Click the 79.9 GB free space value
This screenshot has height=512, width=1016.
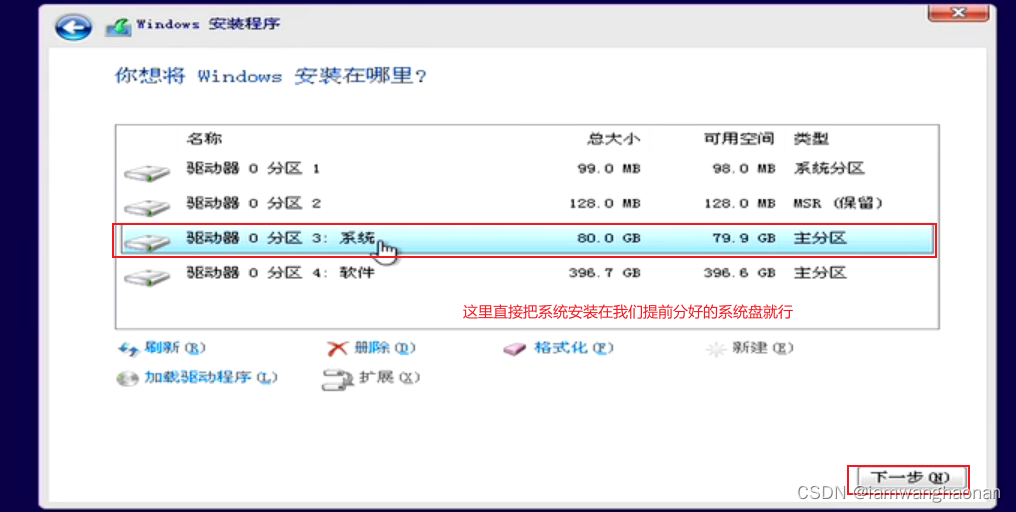tap(743, 239)
